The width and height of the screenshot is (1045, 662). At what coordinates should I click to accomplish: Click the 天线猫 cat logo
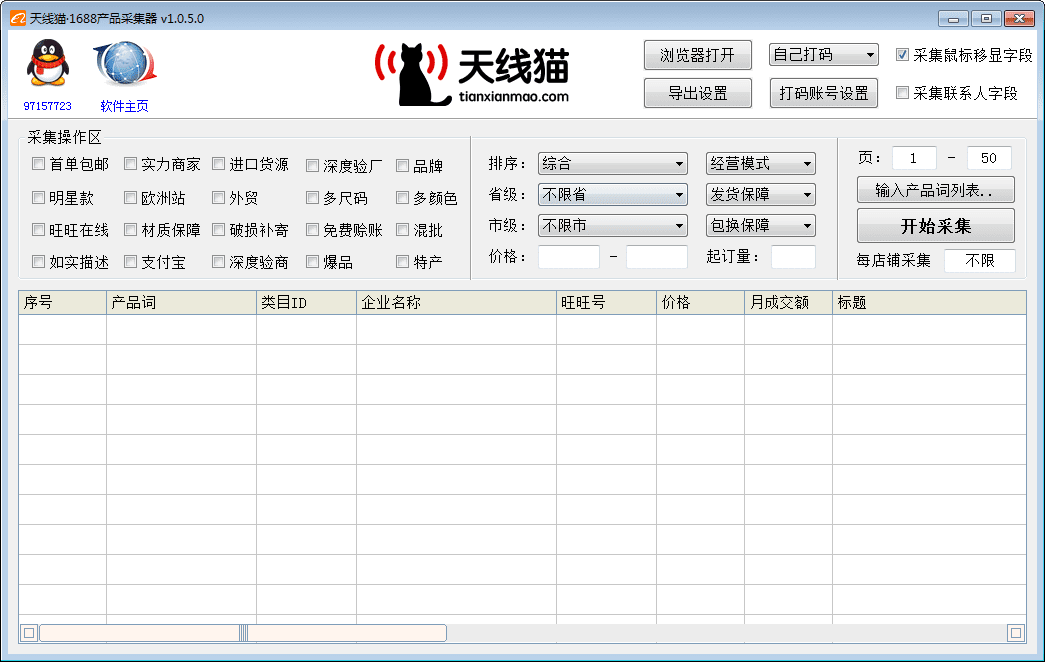click(x=472, y=74)
